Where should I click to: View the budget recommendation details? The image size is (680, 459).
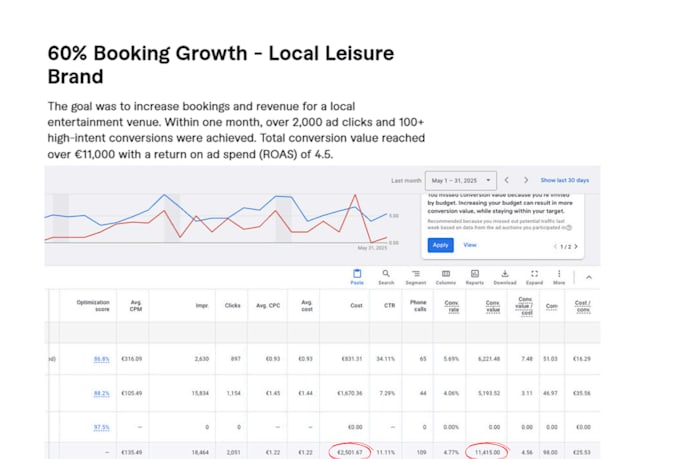(x=470, y=245)
